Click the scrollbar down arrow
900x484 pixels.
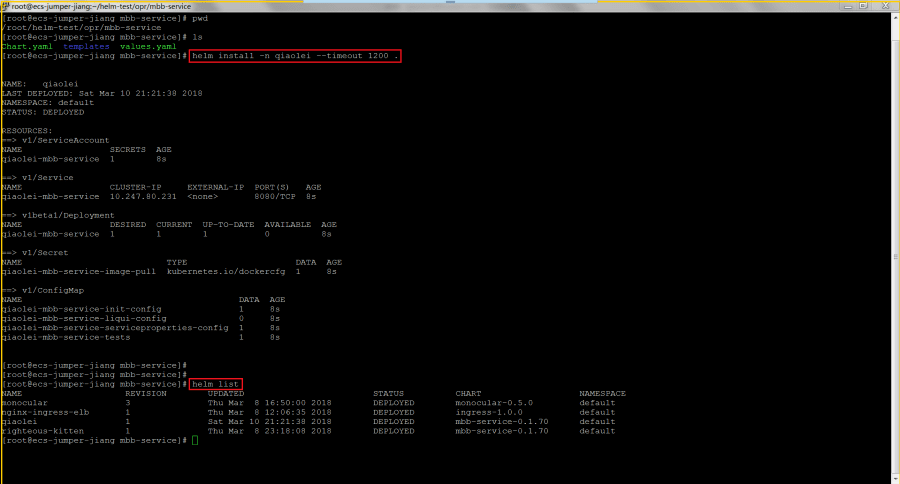895,478
